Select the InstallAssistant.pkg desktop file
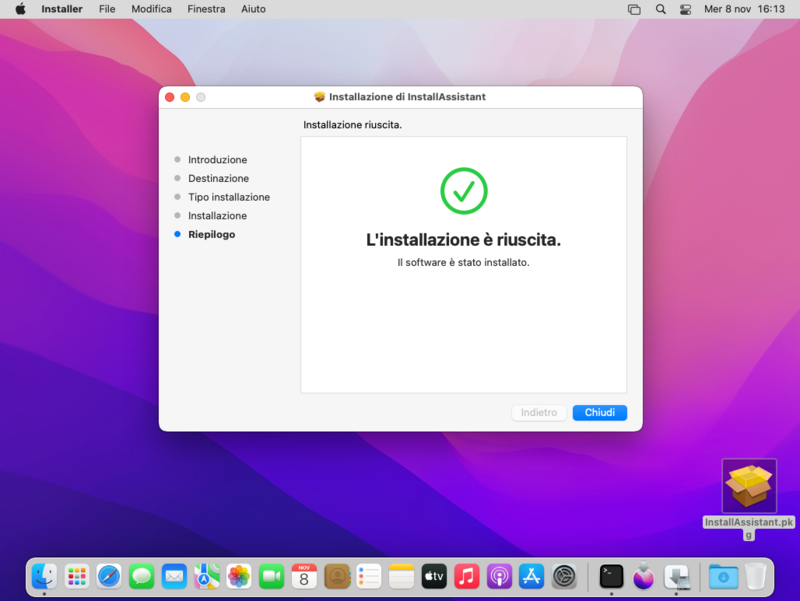 coord(749,486)
